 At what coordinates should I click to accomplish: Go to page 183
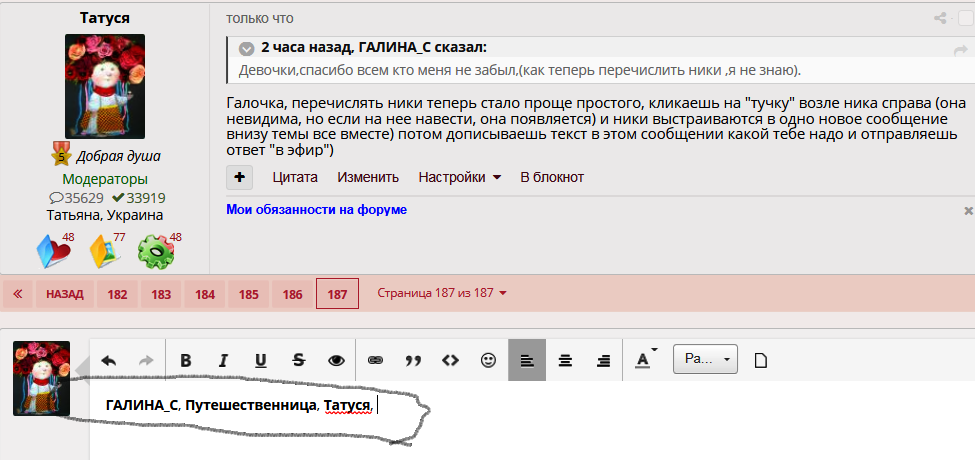[x=161, y=295]
